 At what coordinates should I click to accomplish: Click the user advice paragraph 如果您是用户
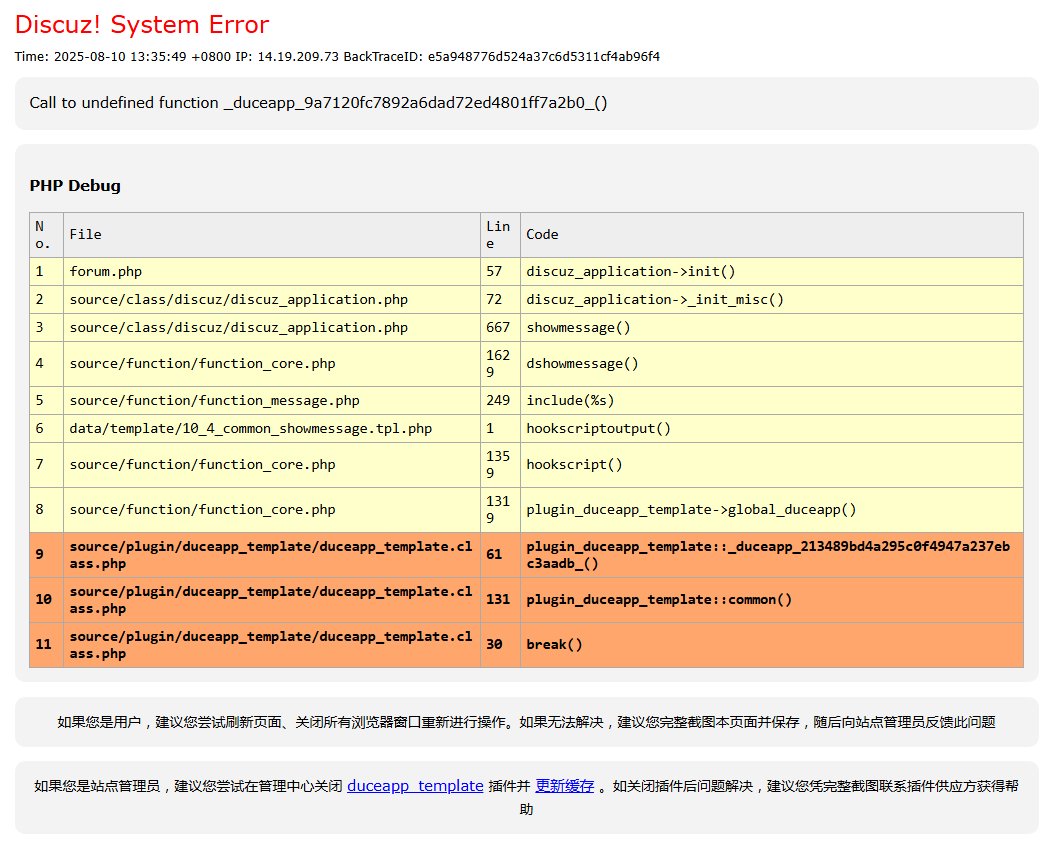pos(526,723)
